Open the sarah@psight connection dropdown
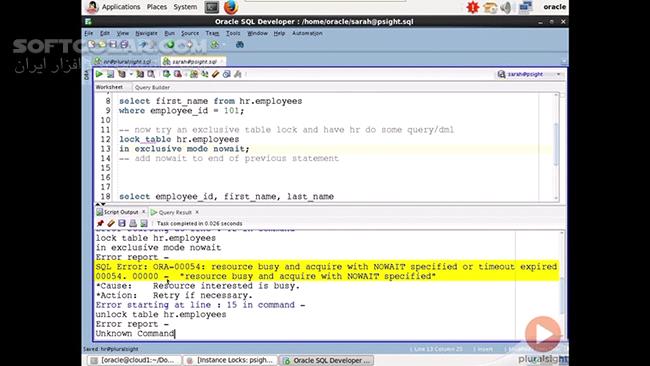Screen dimensions: 650x366 point(558,74)
